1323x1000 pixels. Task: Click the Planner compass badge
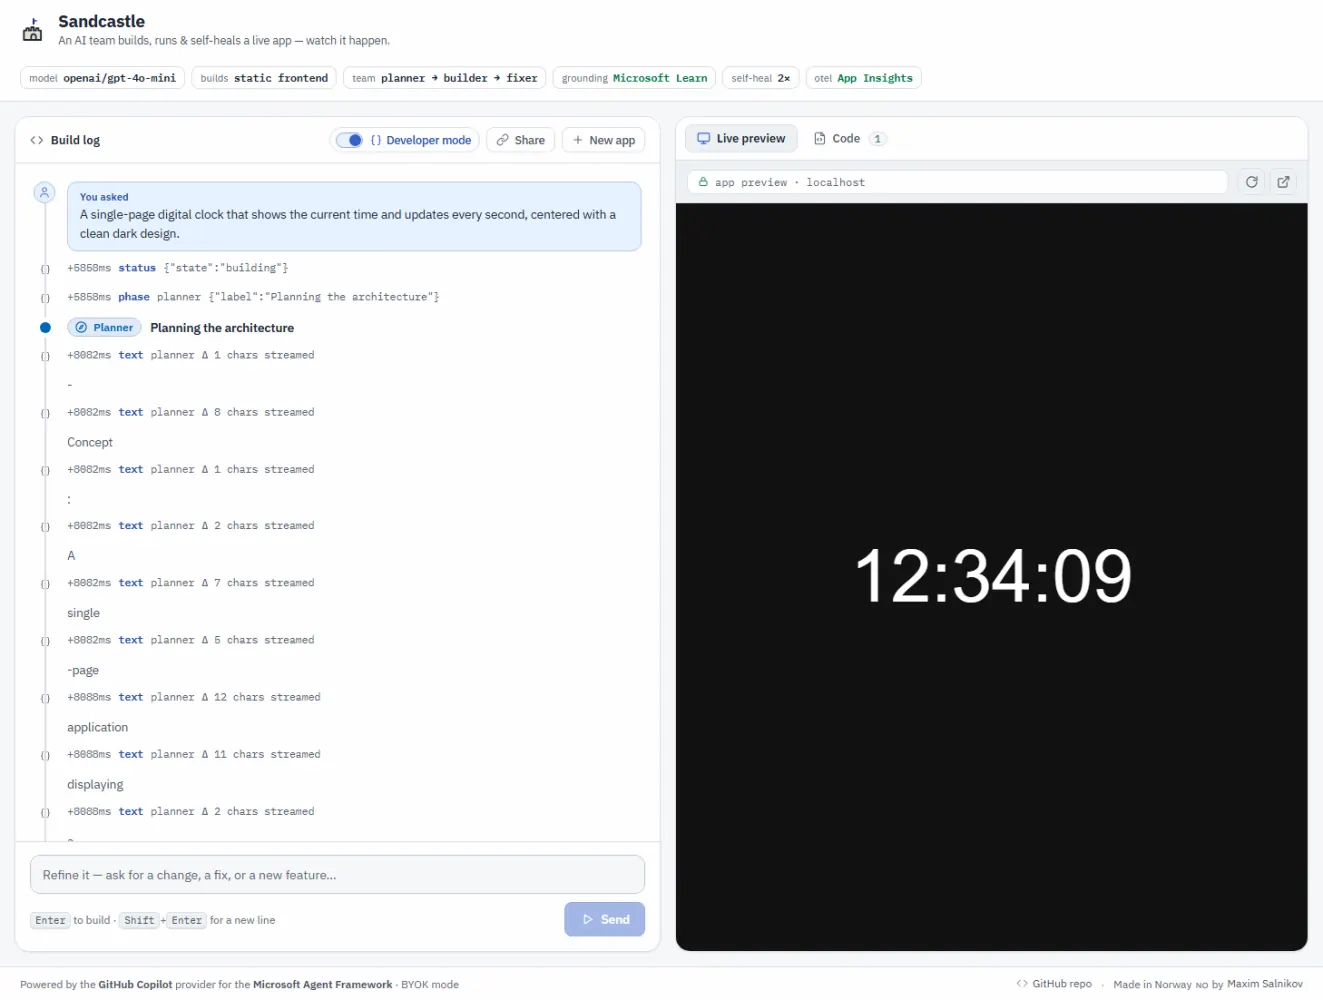104,327
